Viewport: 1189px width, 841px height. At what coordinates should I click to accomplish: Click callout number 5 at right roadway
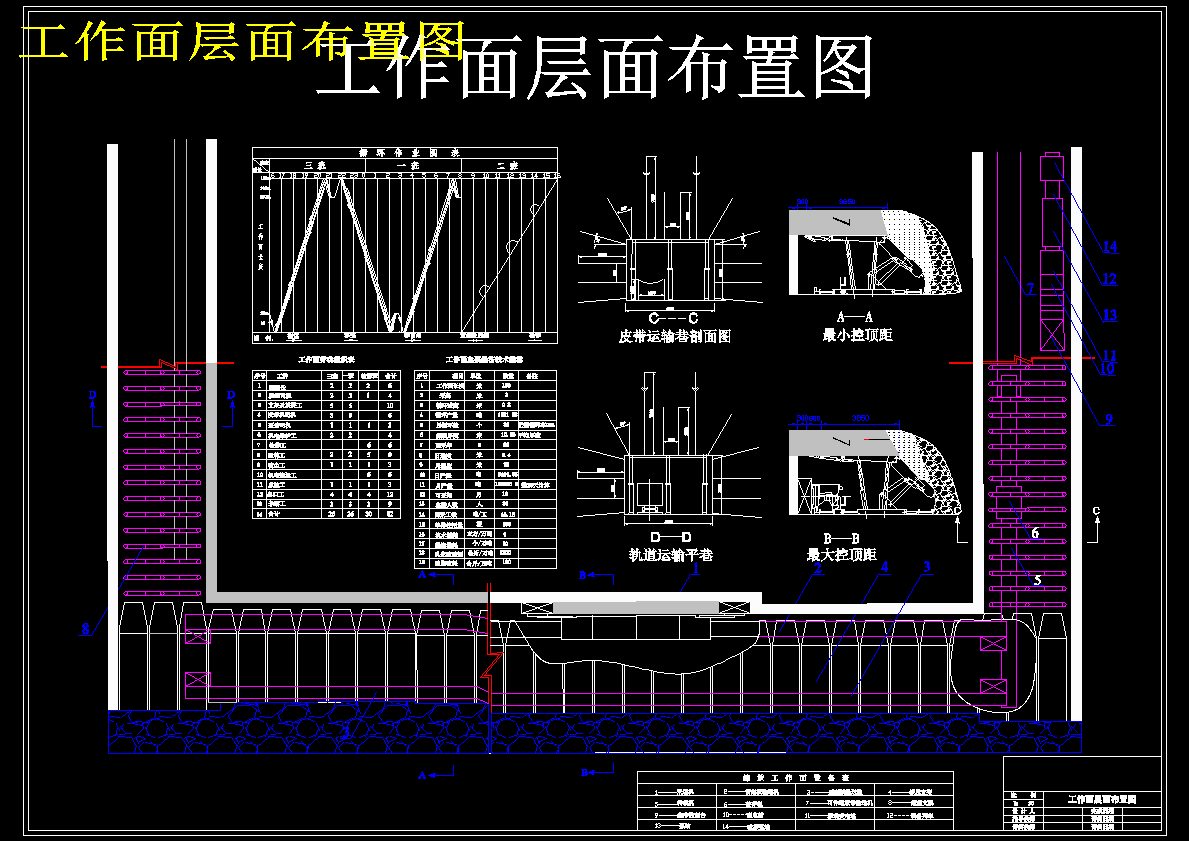[x=1037, y=580]
